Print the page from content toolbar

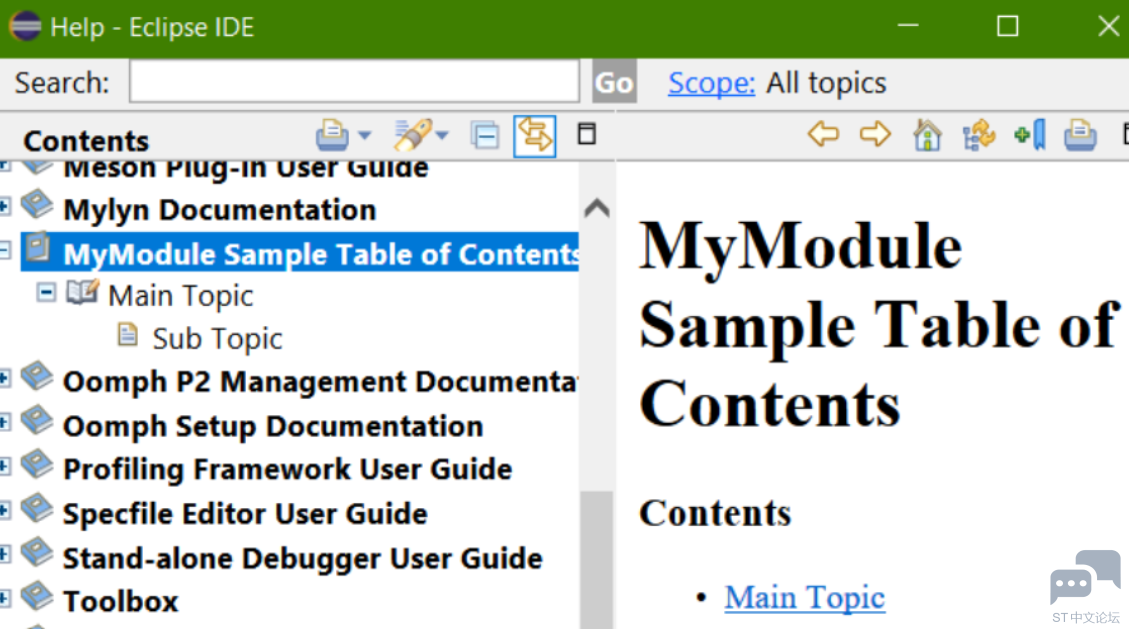[1080, 135]
